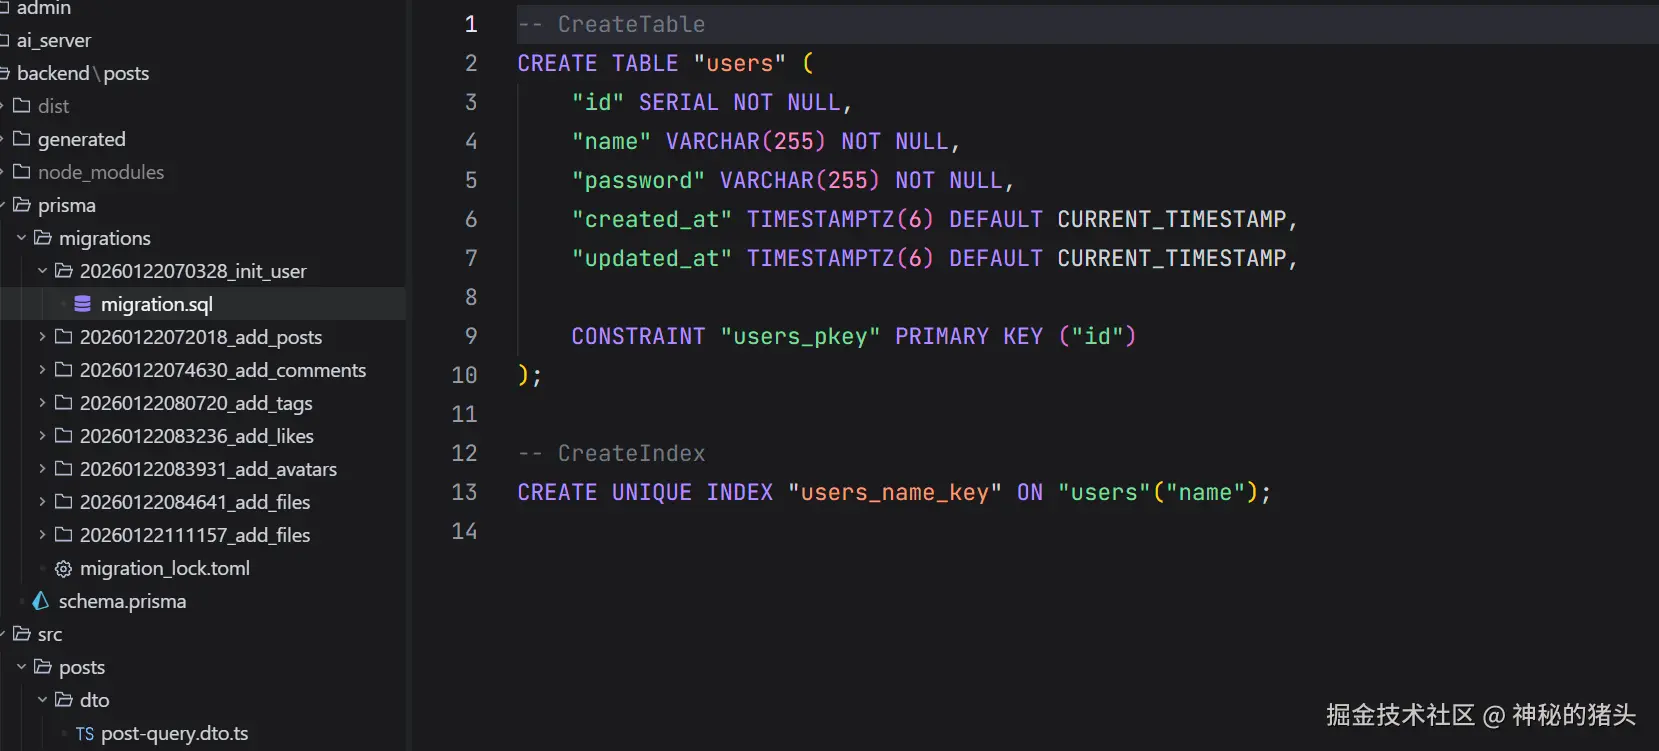Screen dimensions: 1659x751
Task: Select the src folder name
Action: point(50,634)
